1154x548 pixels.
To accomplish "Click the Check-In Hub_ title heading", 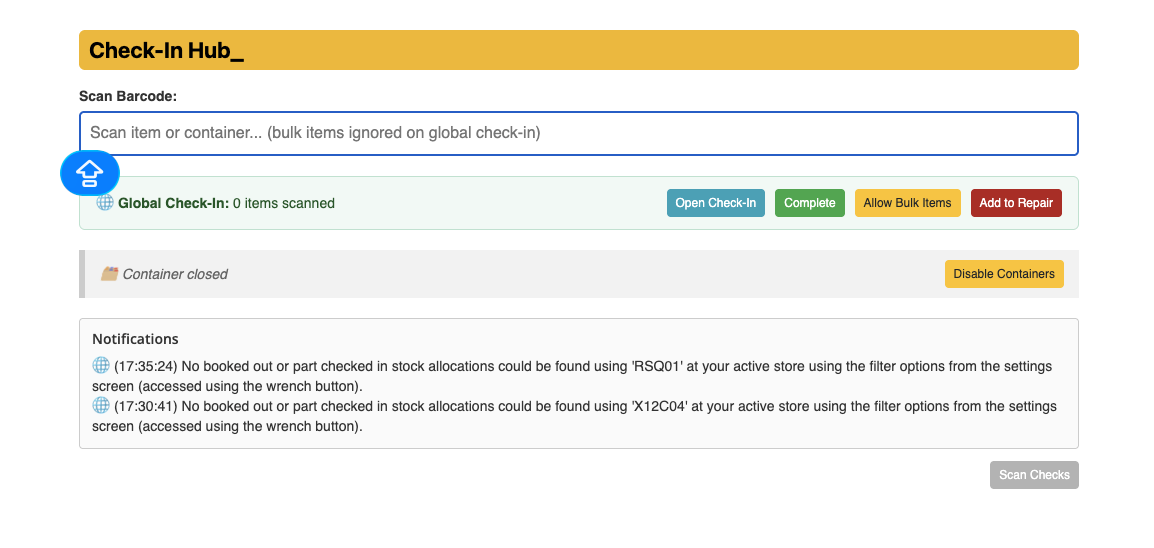I will point(166,51).
